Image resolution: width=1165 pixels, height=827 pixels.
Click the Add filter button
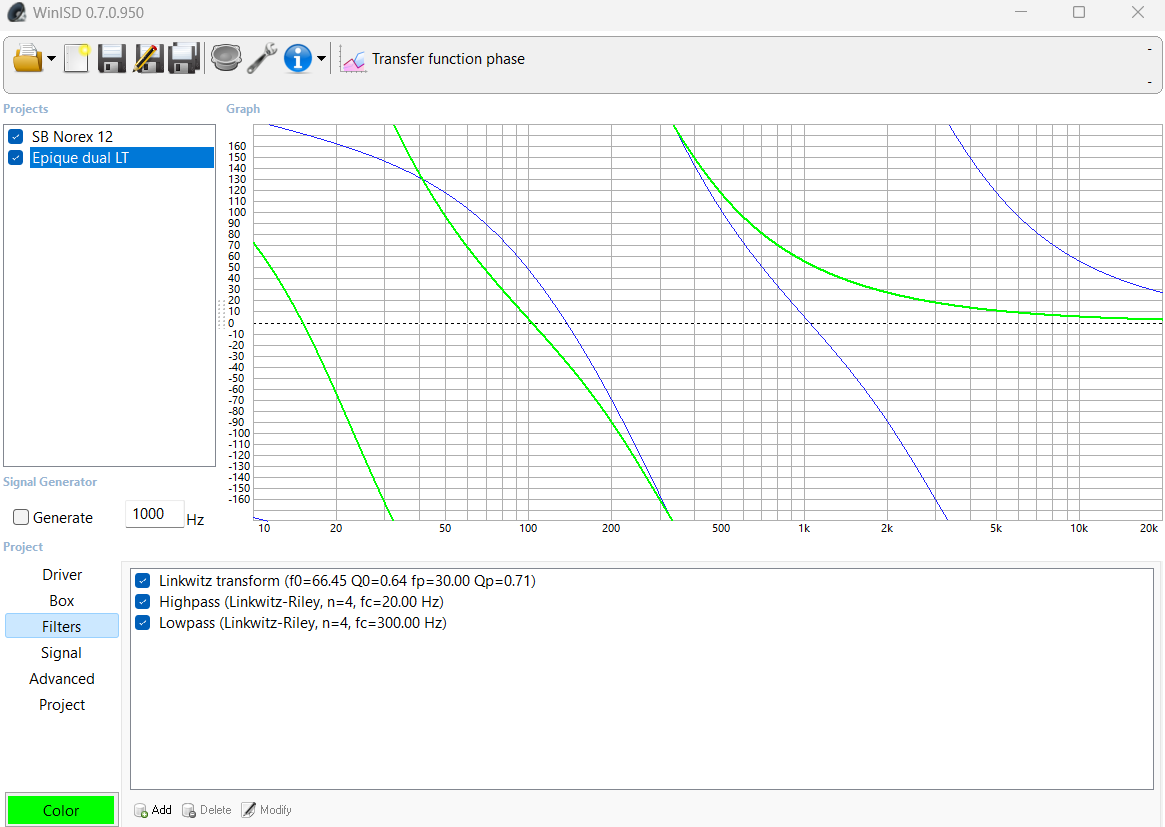point(153,810)
